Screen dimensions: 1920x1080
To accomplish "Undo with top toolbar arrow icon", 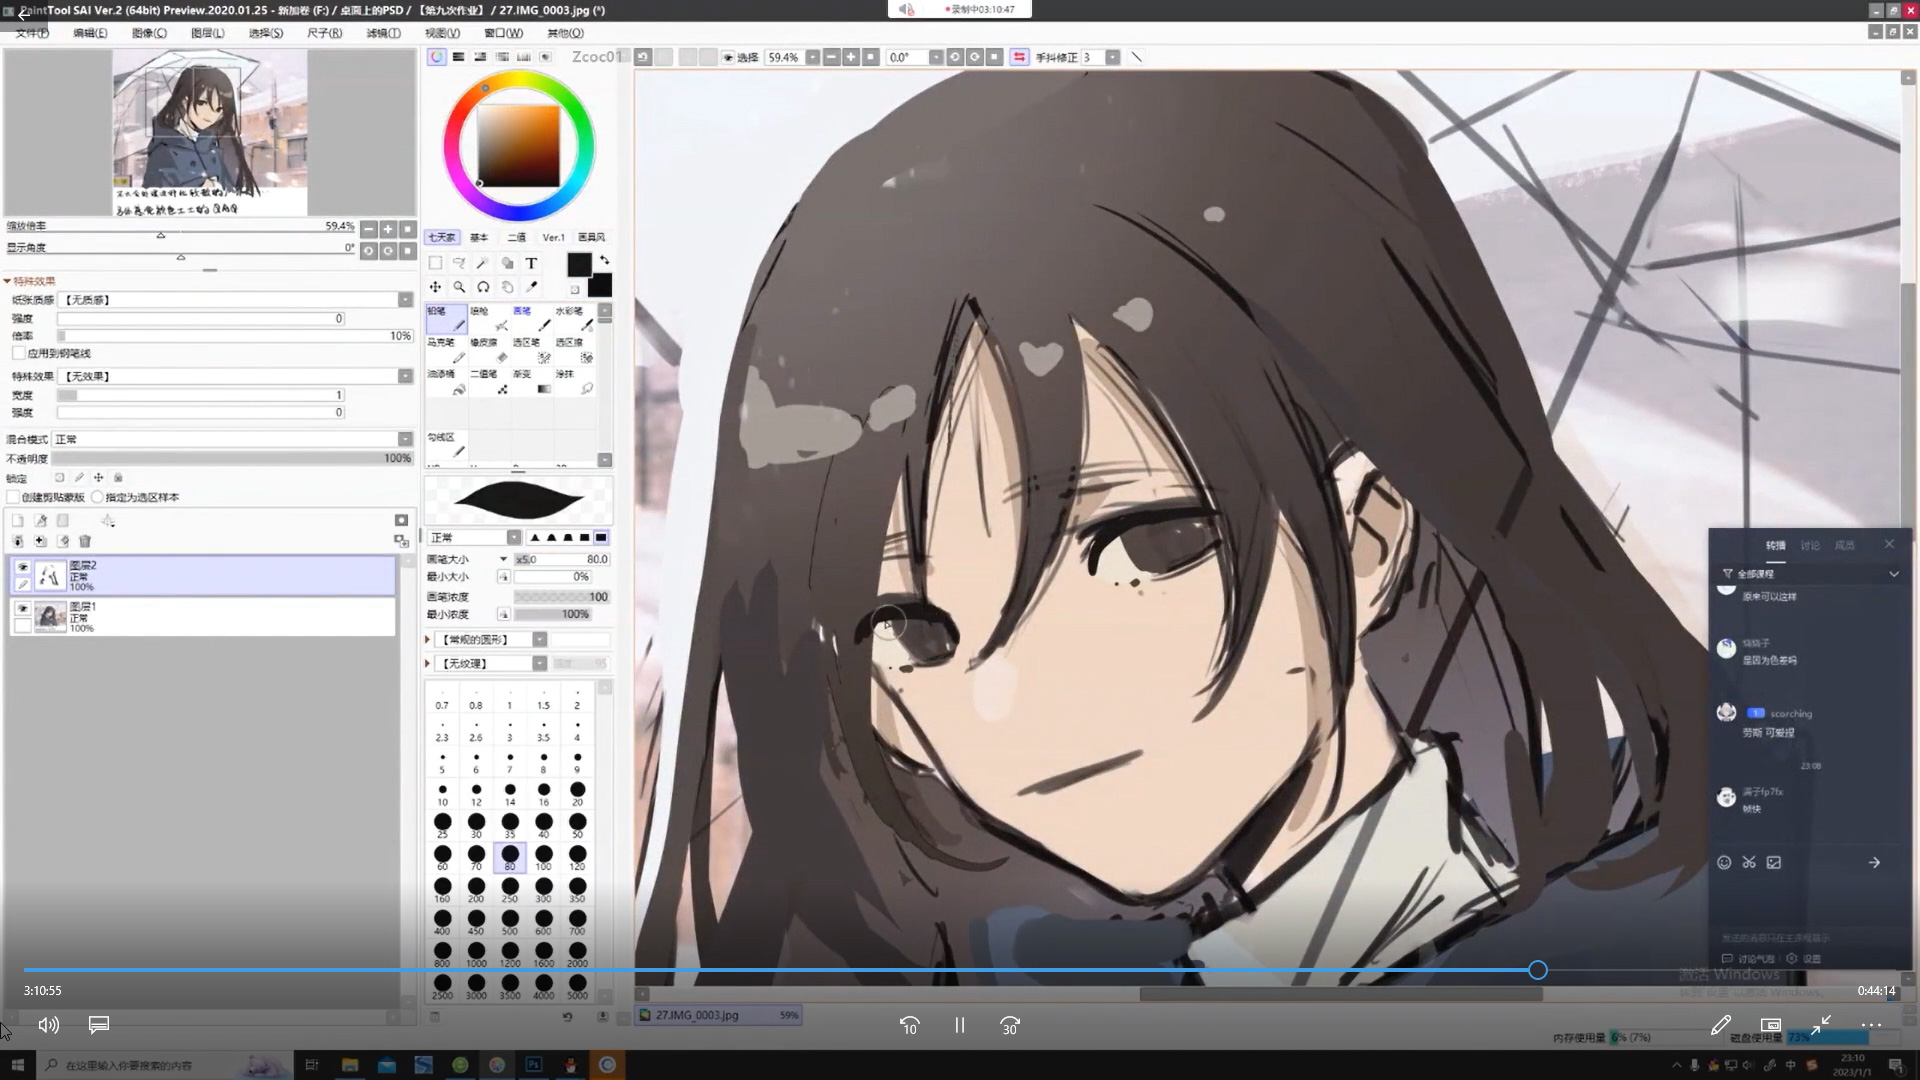I will click(x=643, y=57).
